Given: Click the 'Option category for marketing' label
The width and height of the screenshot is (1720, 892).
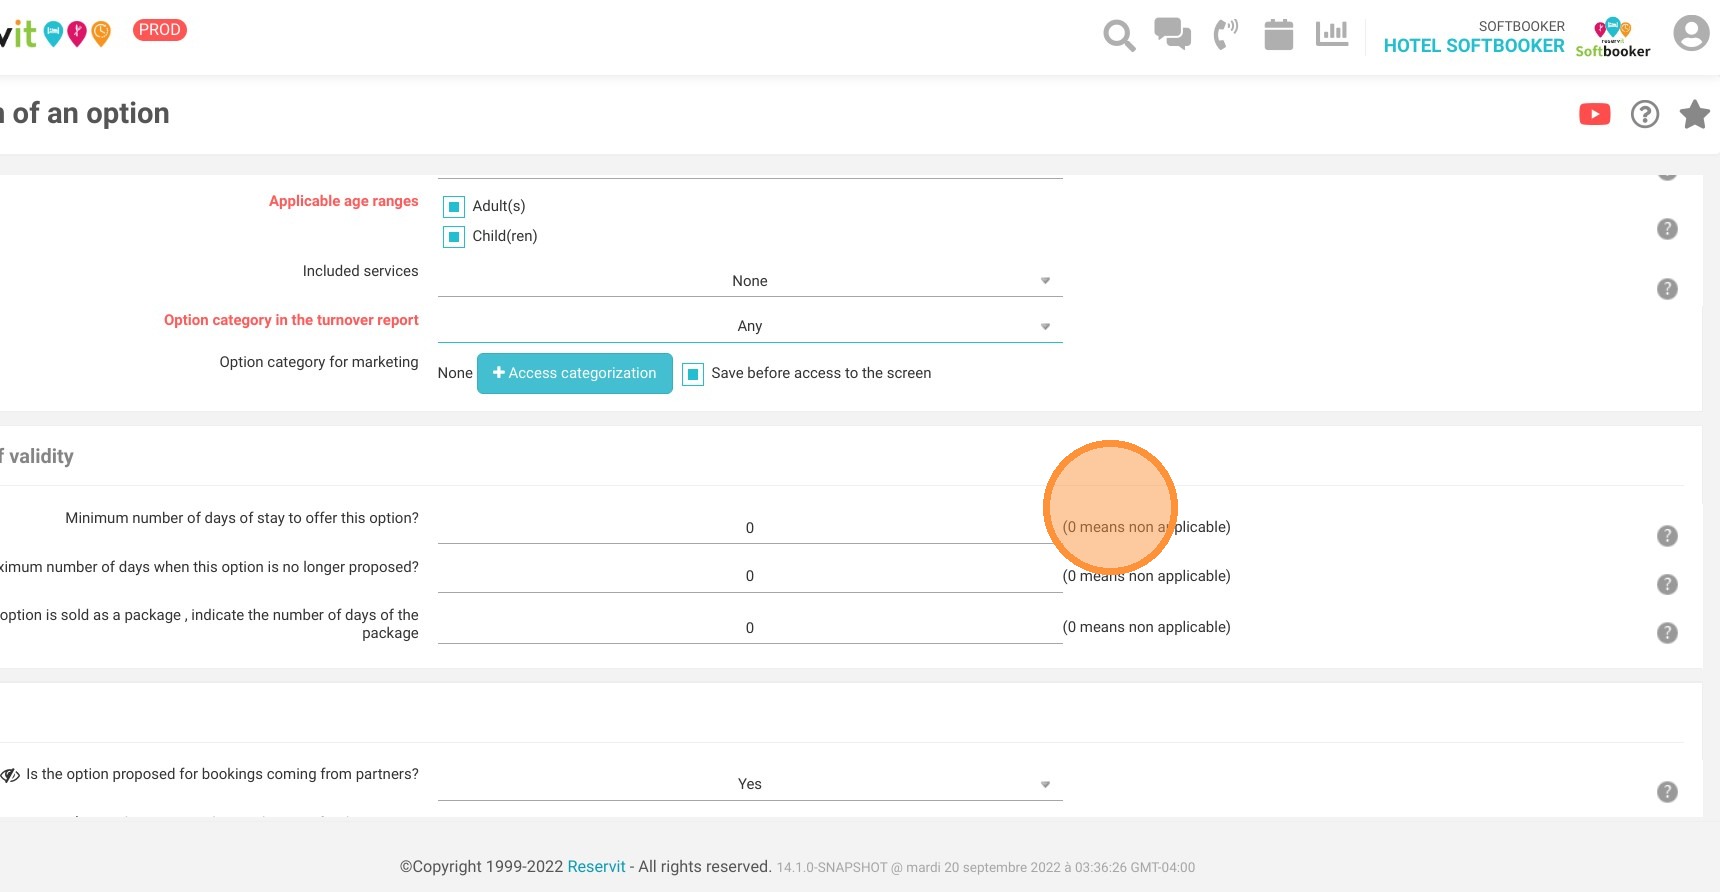Looking at the screenshot, I should pyautogui.click(x=319, y=362).
